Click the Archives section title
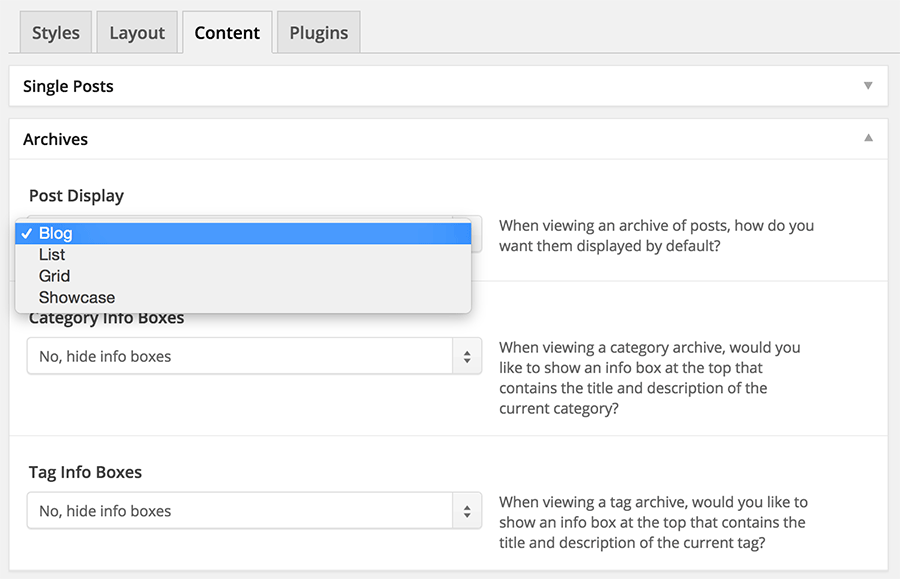 [56, 139]
